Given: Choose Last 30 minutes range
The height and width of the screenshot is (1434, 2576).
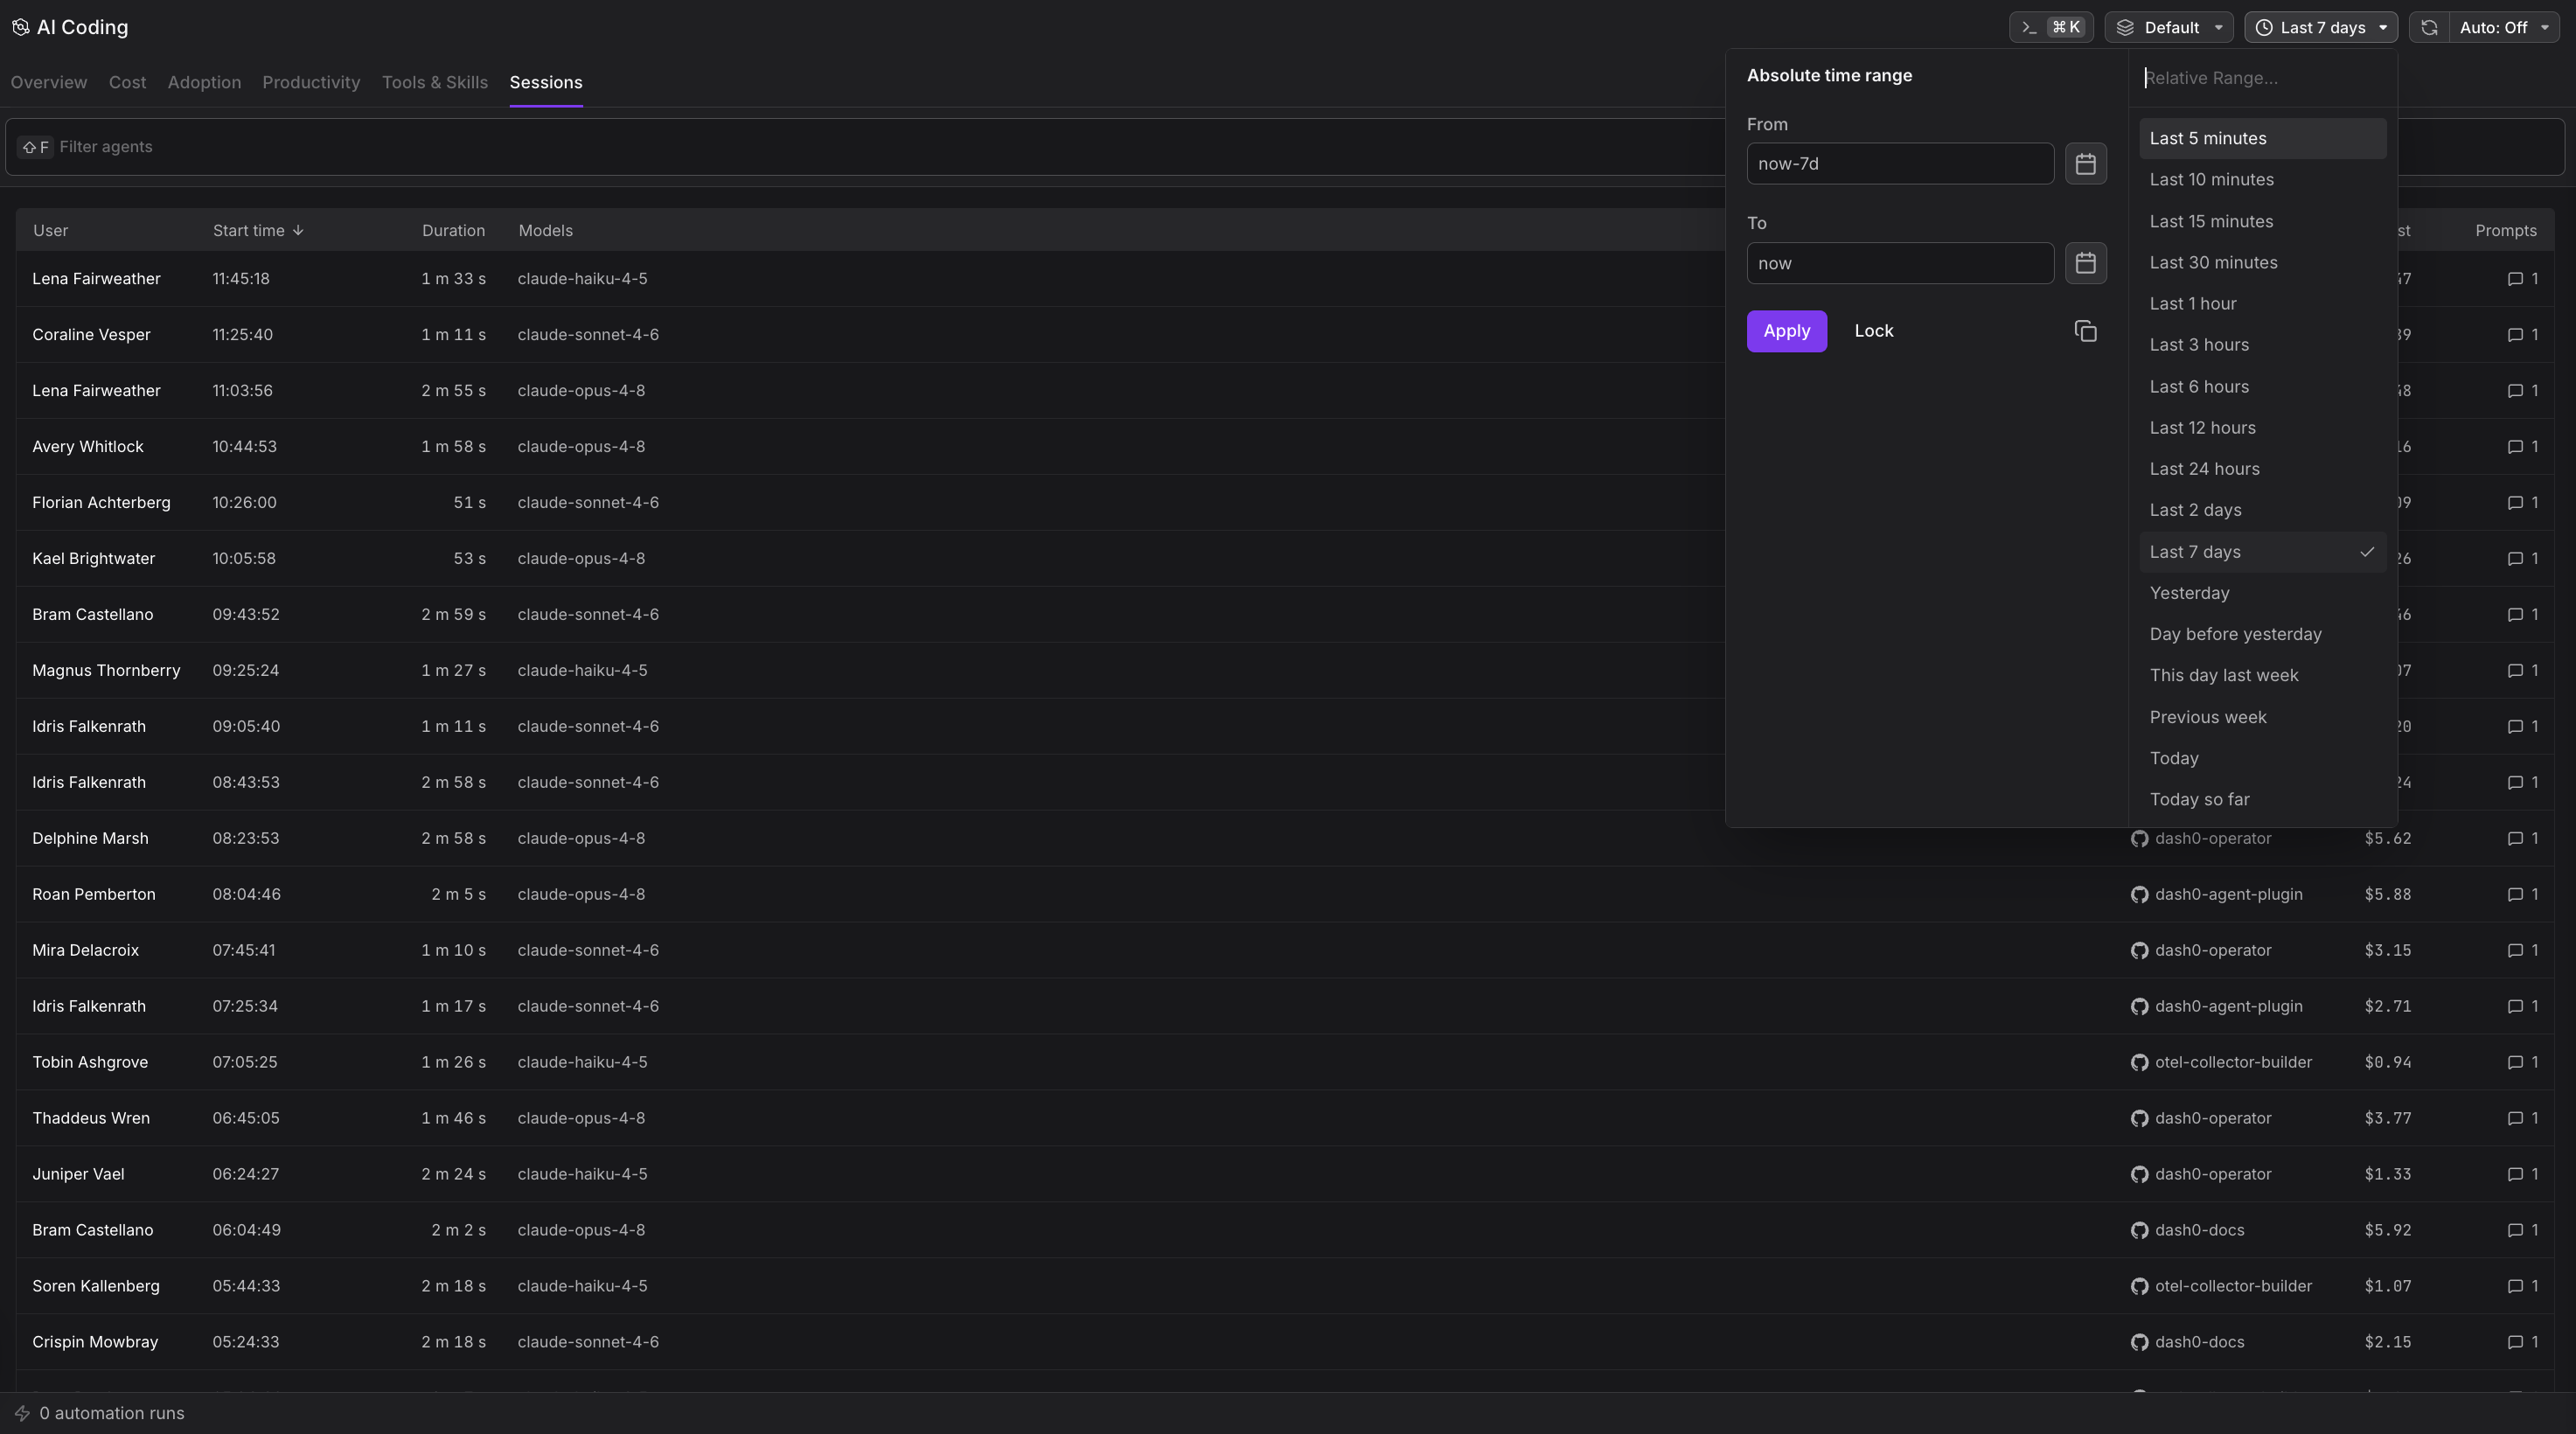Looking at the screenshot, I should (x=2262, y=262).
